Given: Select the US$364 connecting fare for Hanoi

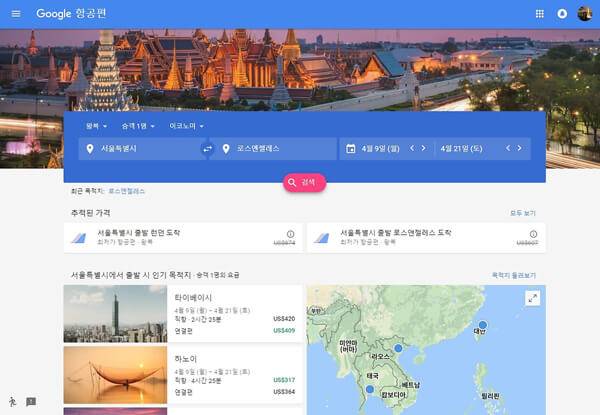Looking at the screenshot, I should pyautogui.click(x=284, y=392).
